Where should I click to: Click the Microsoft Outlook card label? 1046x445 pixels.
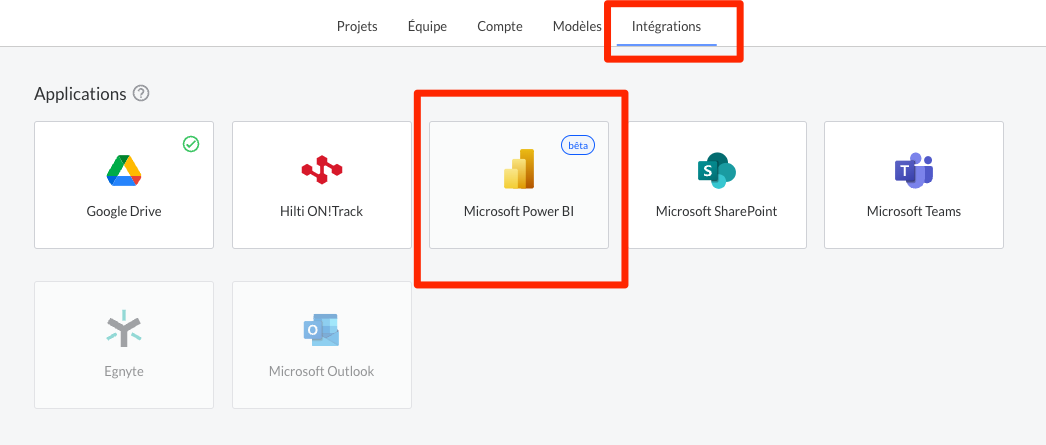coord(322,371)
